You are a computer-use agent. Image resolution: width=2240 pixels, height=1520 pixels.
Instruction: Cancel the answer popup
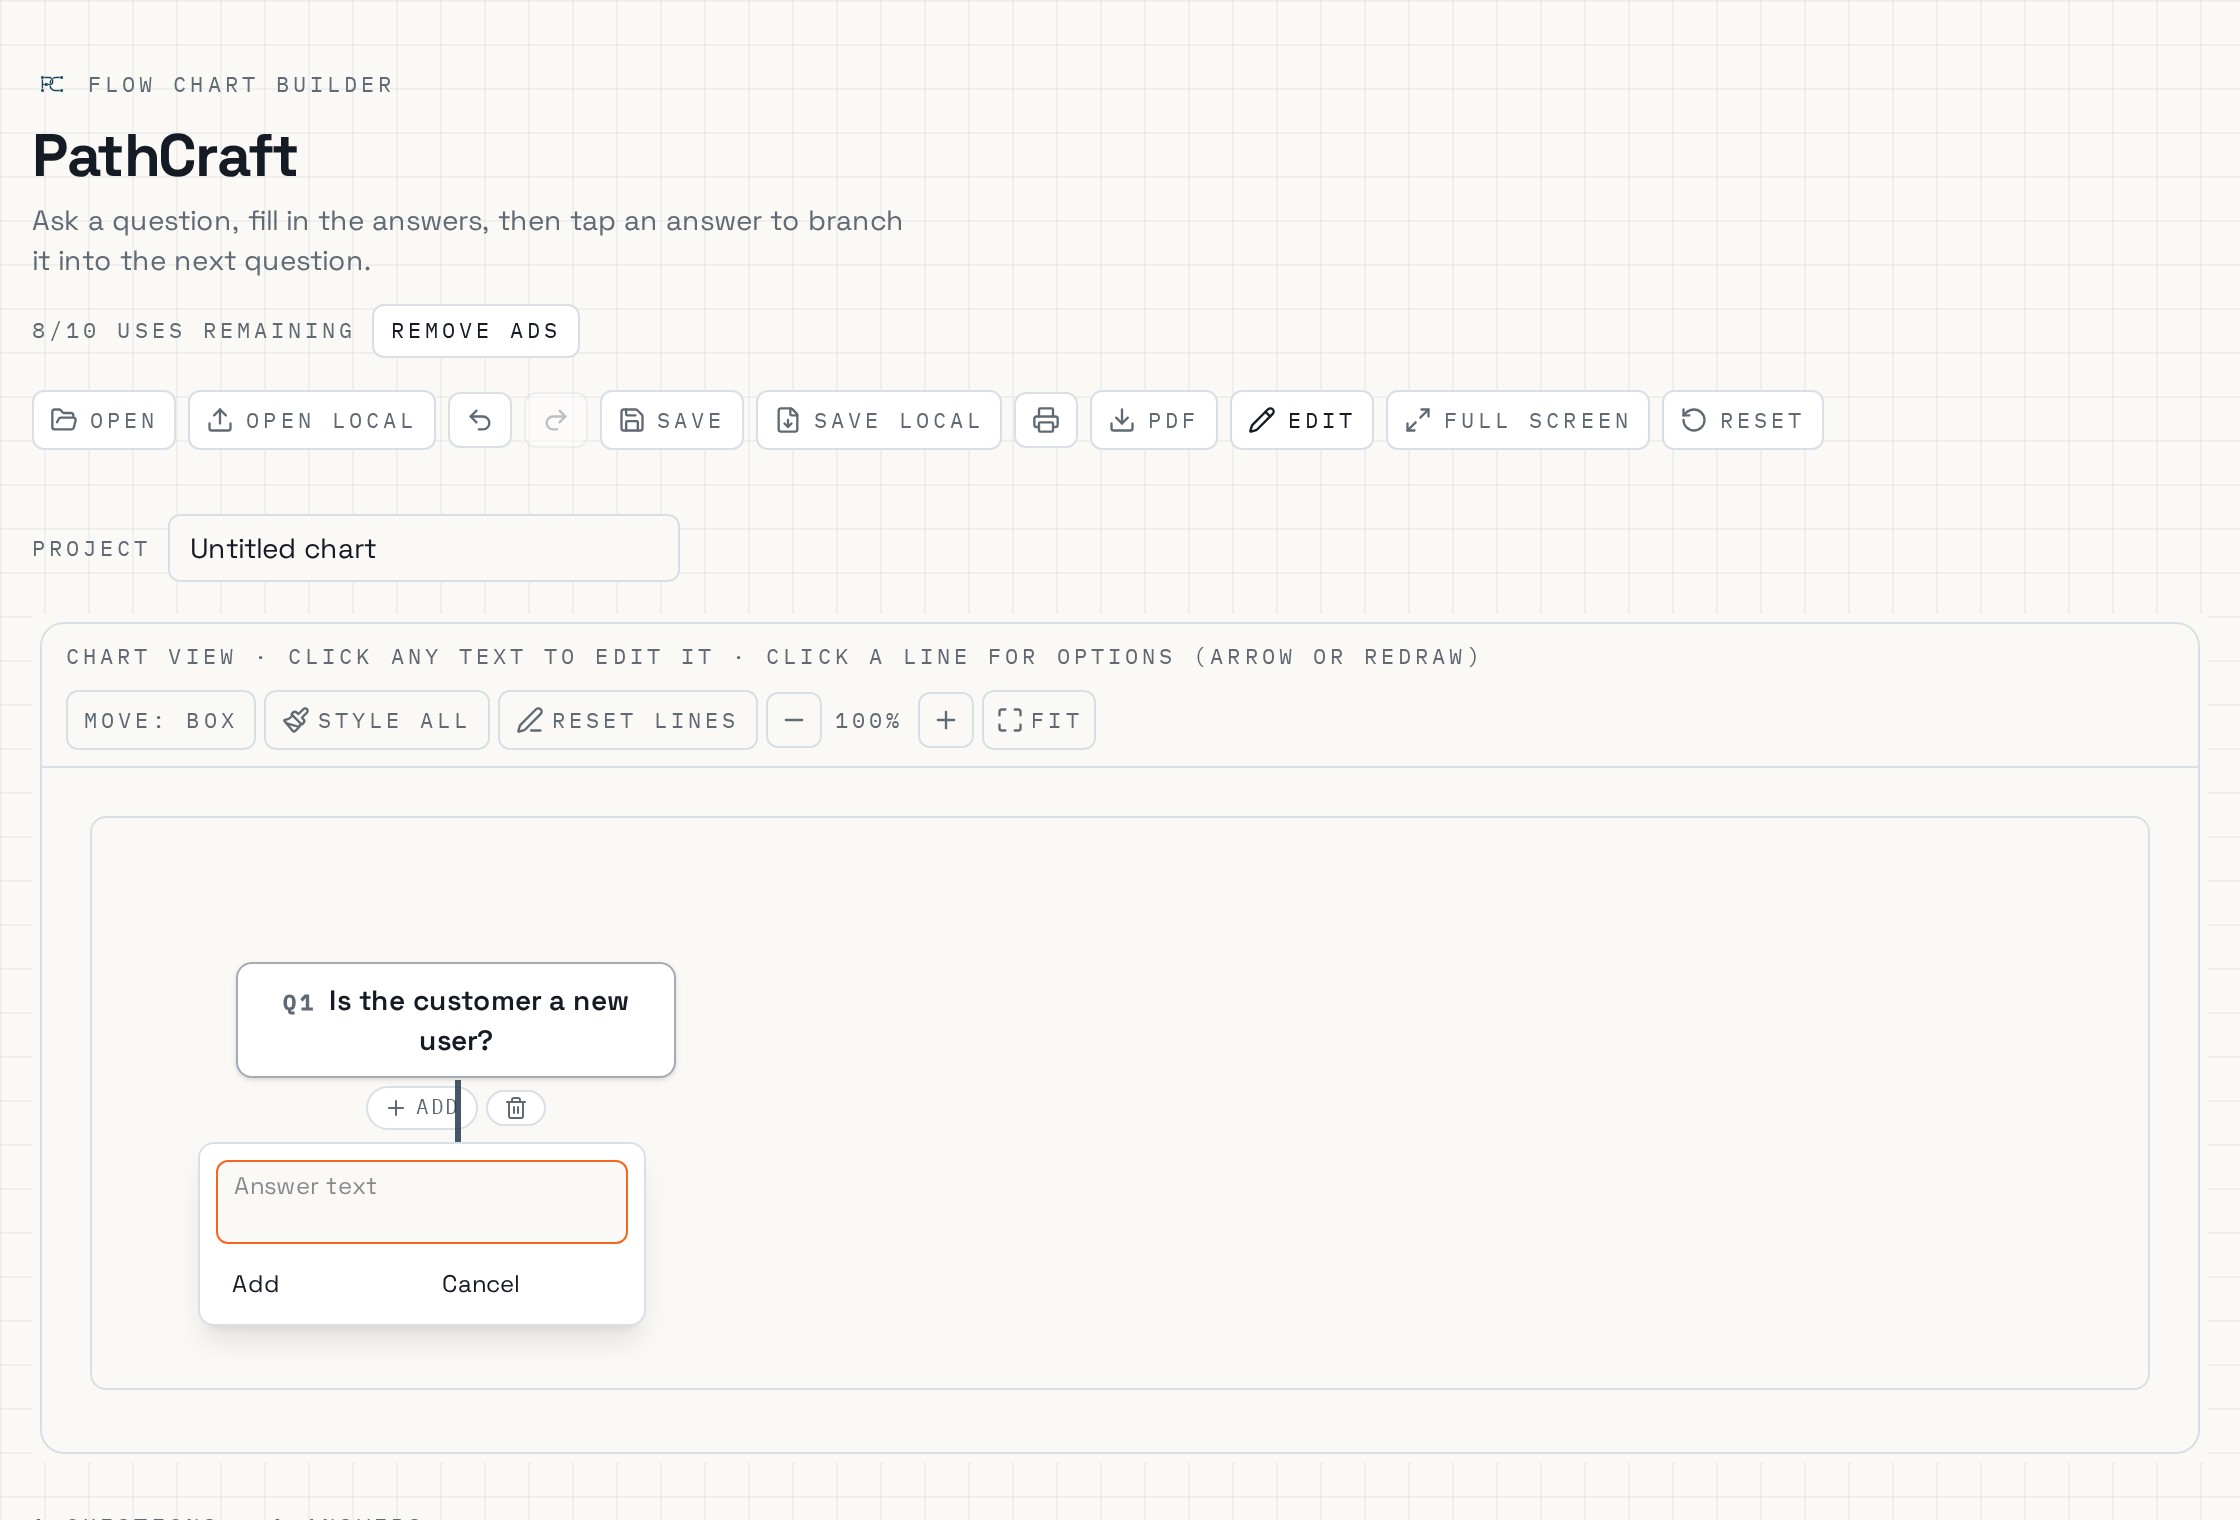coord(481,1284)
